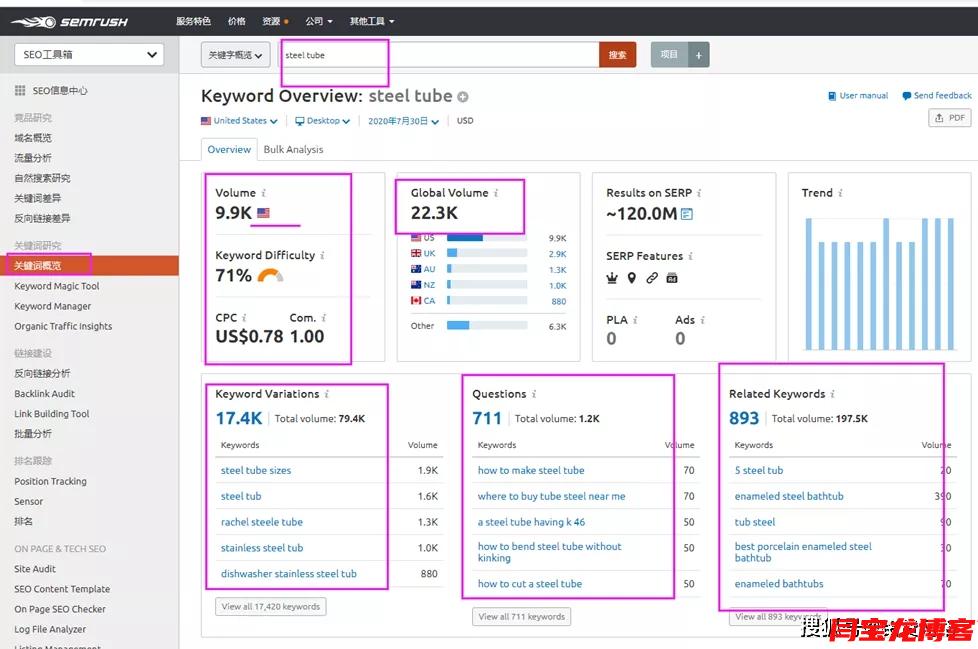This screenshot has width=978, height=649.
Task: Click the plus icon beside the steel tube title
Action: pyautogui.click(x=463, y=97)
